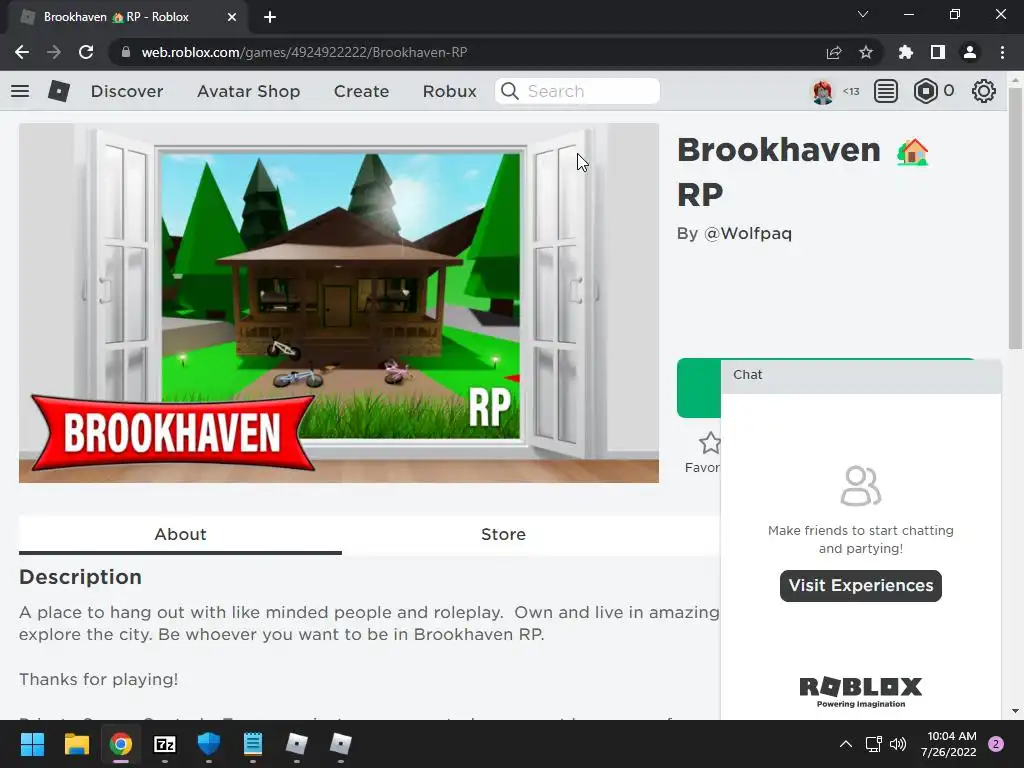
Task: Reload the page with the refresh icon
Action: point(86,52)
